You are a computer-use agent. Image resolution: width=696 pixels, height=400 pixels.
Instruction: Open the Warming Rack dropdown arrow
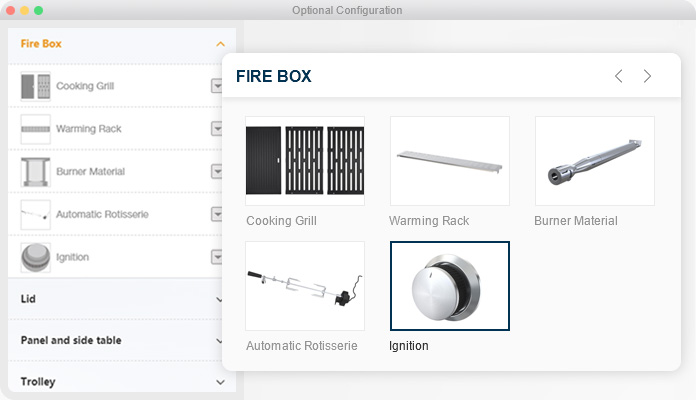tap(216, 129)
